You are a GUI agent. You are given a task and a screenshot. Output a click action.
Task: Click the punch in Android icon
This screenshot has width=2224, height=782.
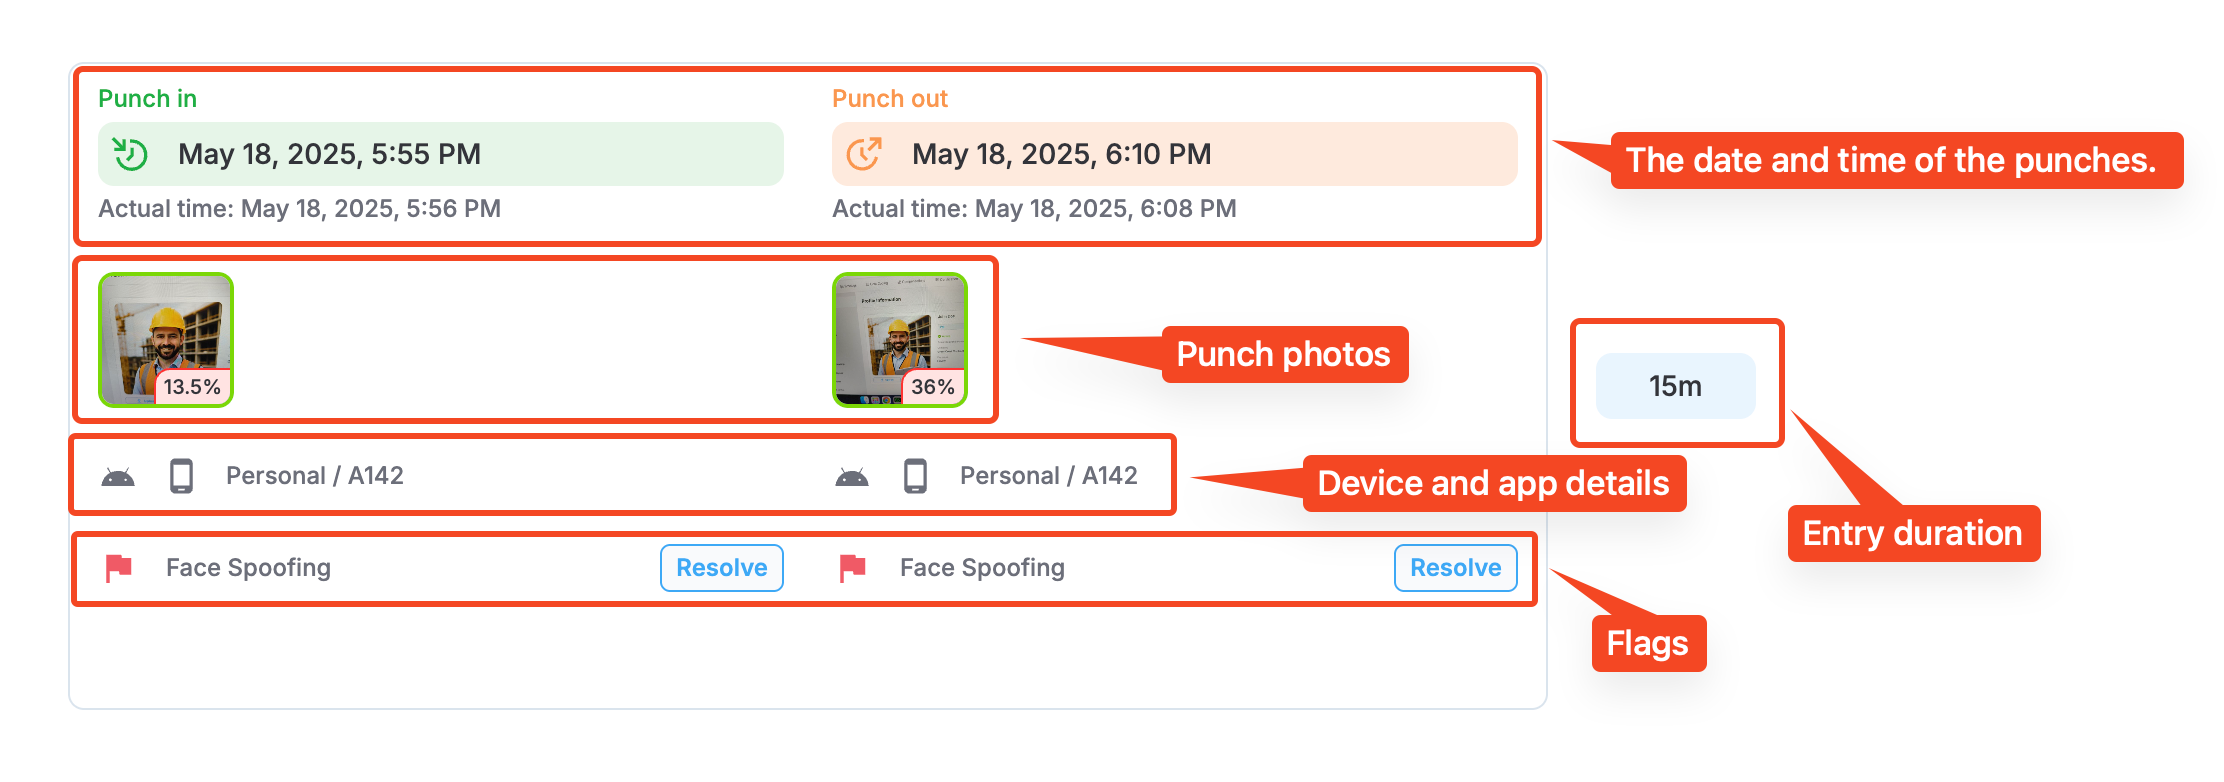118,477
